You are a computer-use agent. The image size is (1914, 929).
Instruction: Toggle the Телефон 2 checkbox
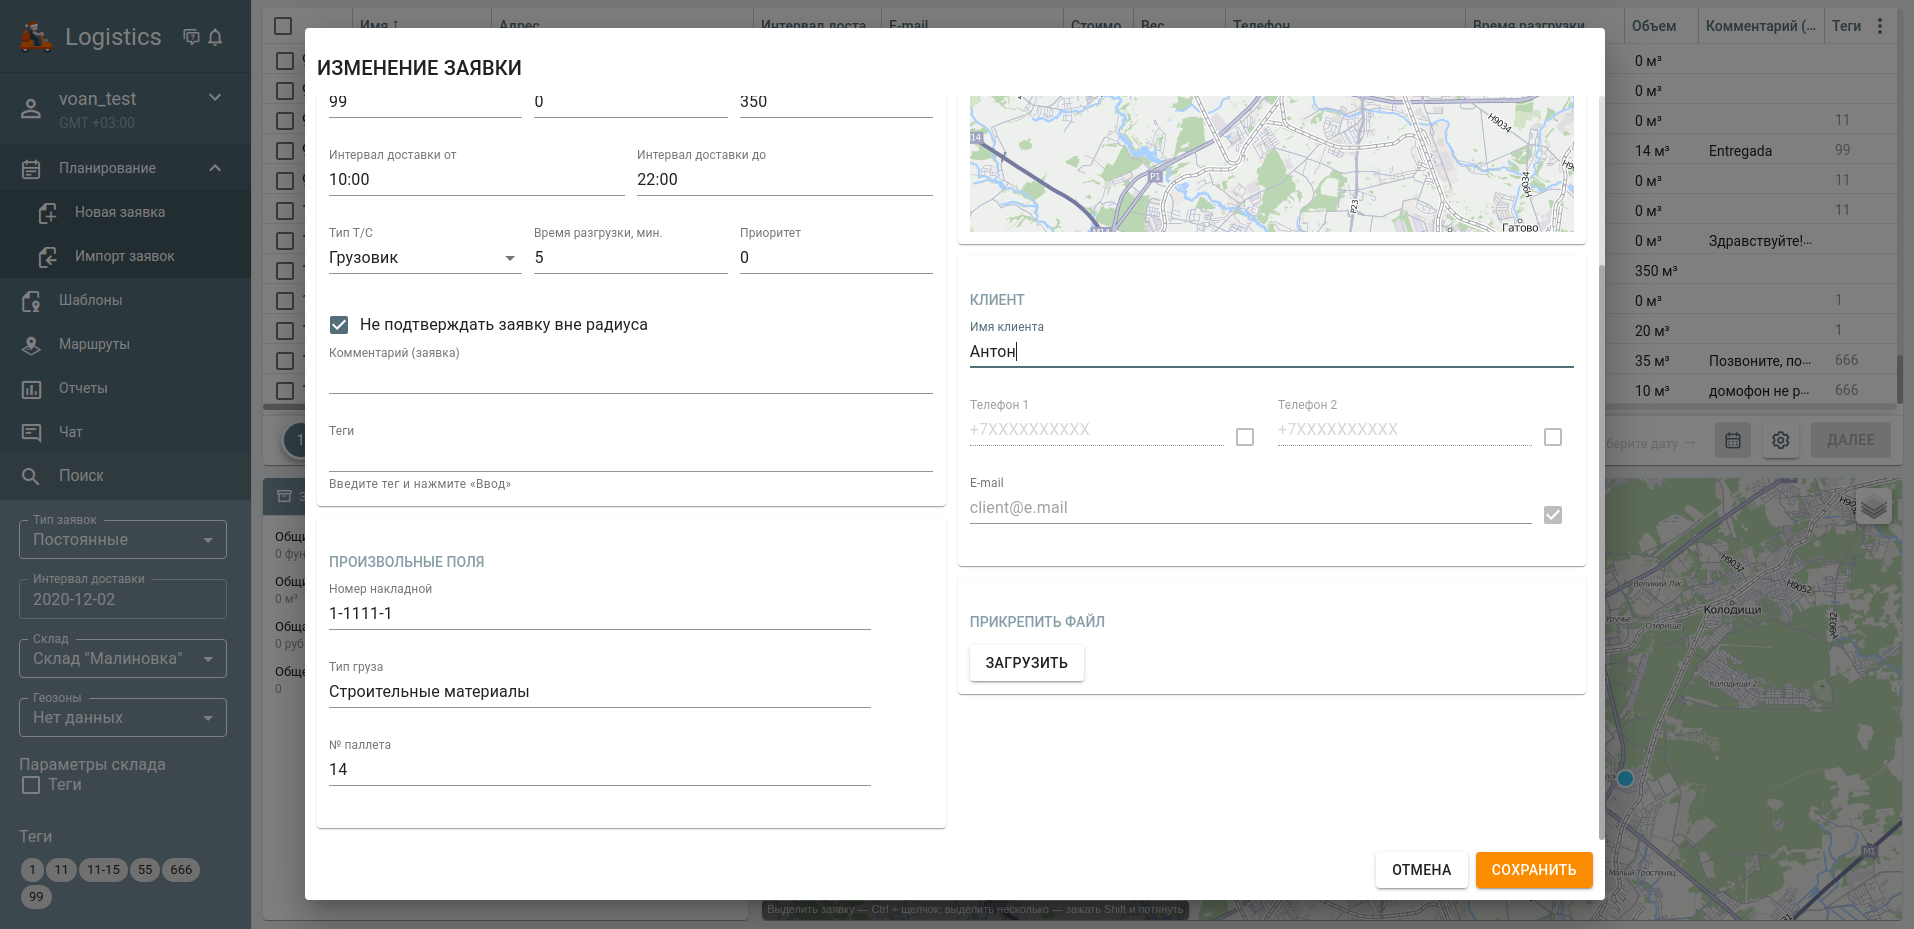[1553, 437]
